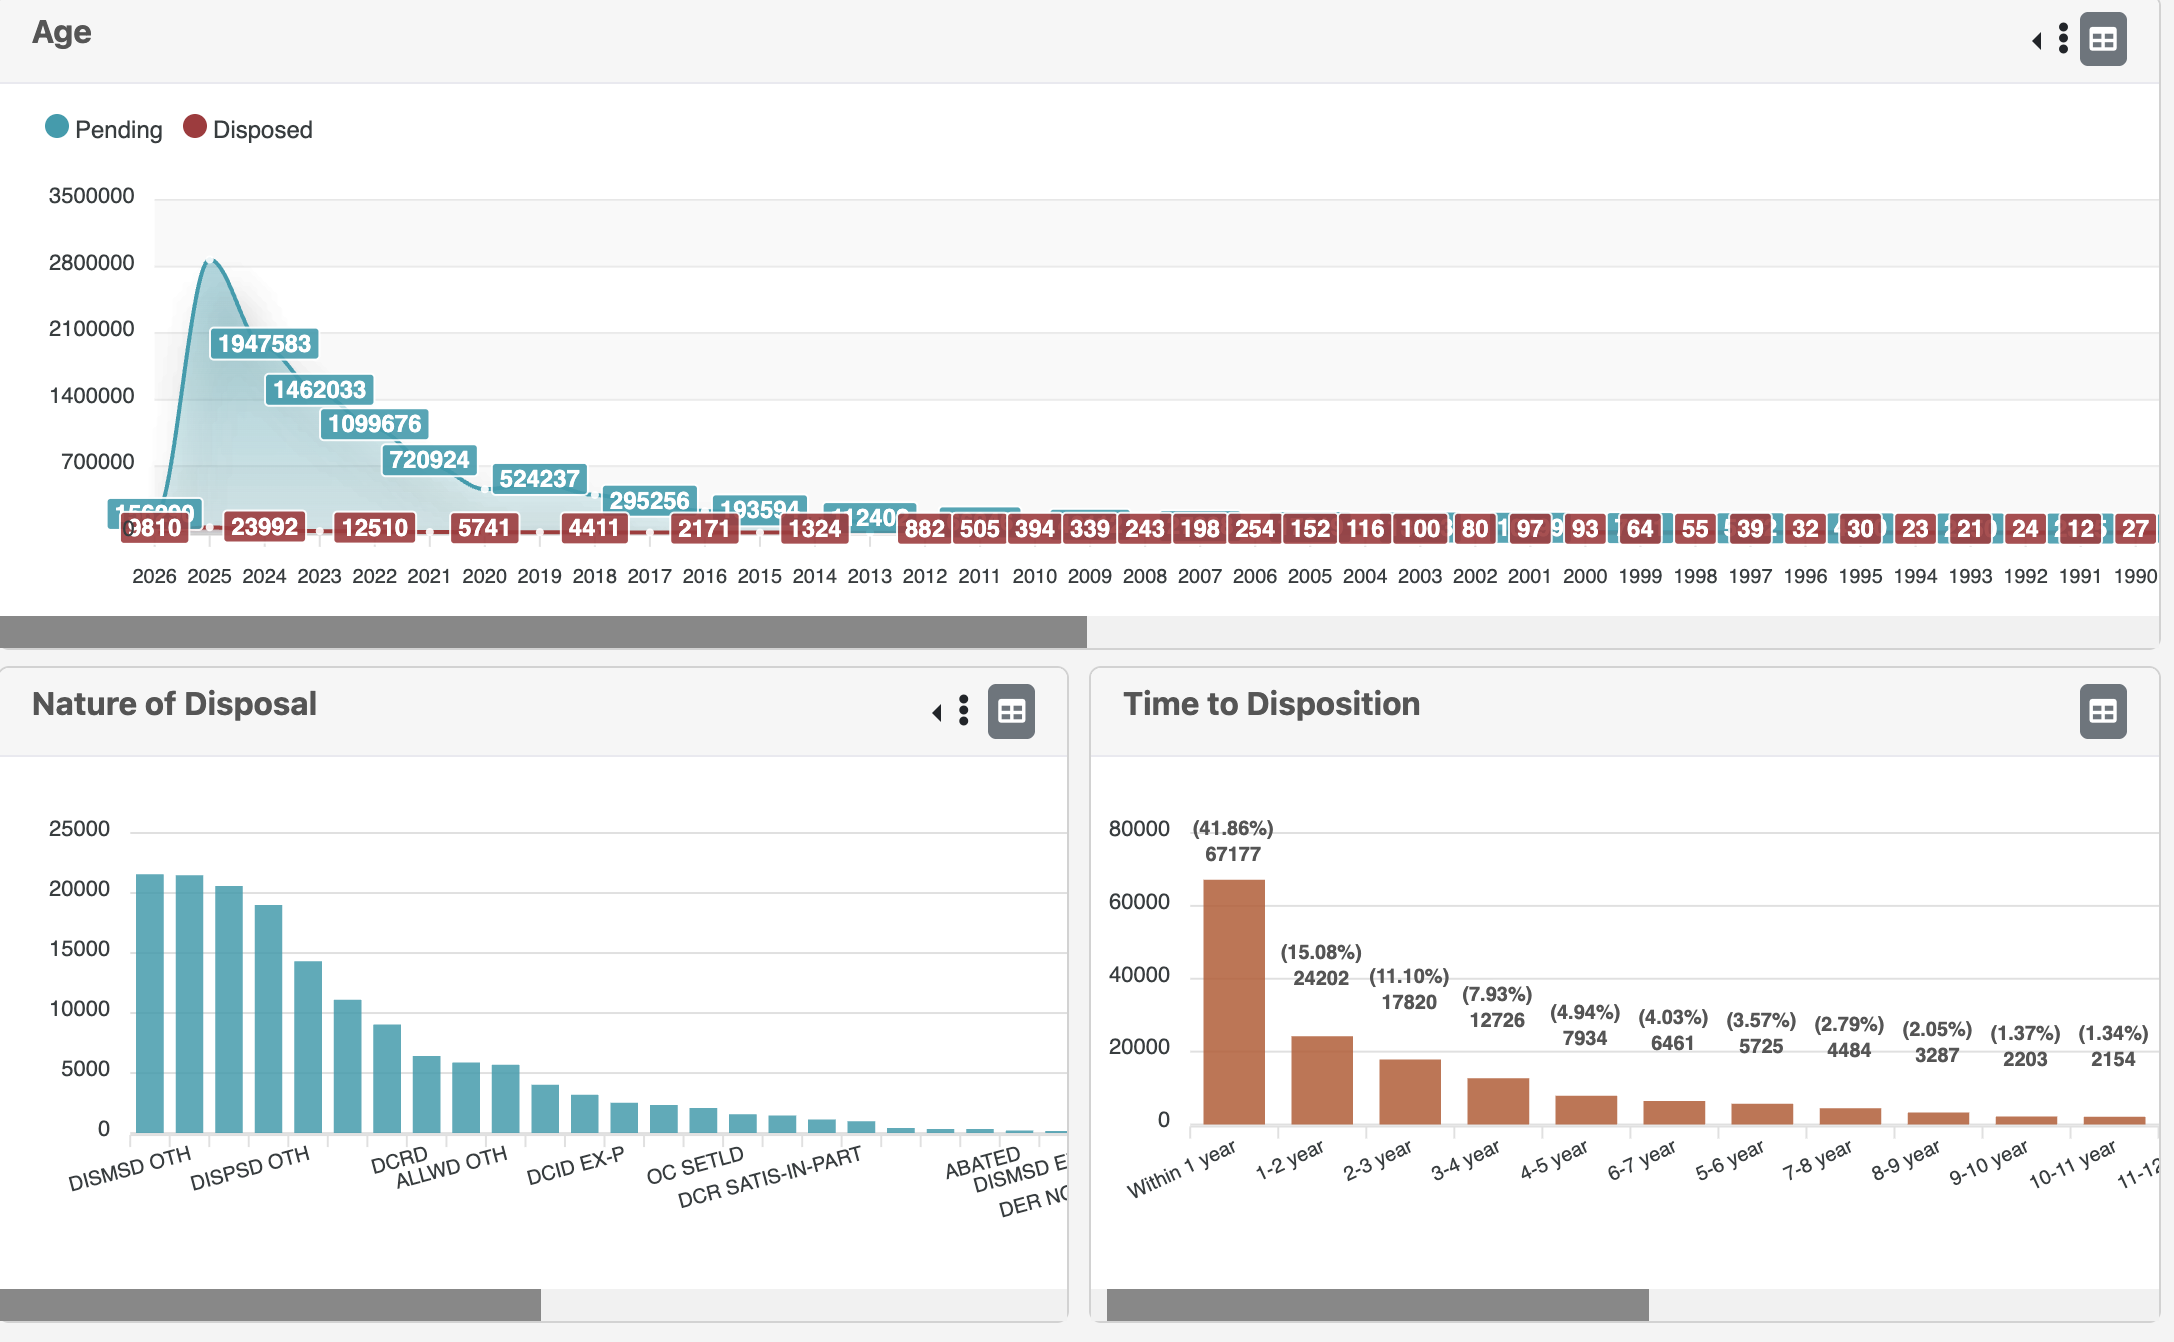Click the DISMSD OTH disposal bar
The width and height of the screenshot is (2174, 1342).
coord(150,1003)
